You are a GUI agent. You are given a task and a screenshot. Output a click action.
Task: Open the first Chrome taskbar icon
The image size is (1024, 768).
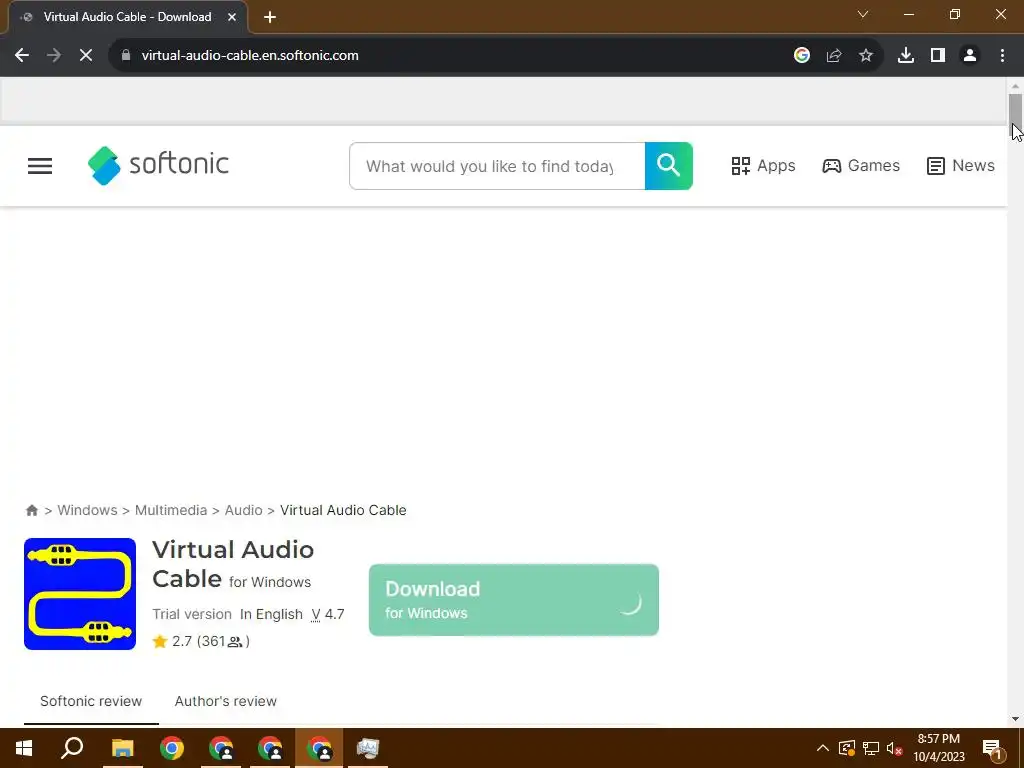click(x=172, y=748)
